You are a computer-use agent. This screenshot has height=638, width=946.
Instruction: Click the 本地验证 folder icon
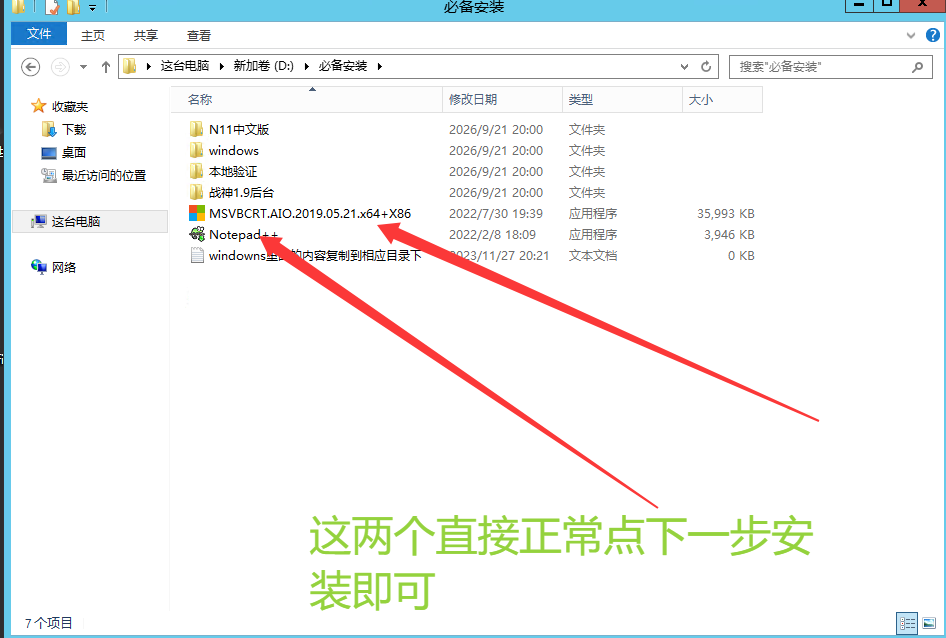(x=197, y=171)
